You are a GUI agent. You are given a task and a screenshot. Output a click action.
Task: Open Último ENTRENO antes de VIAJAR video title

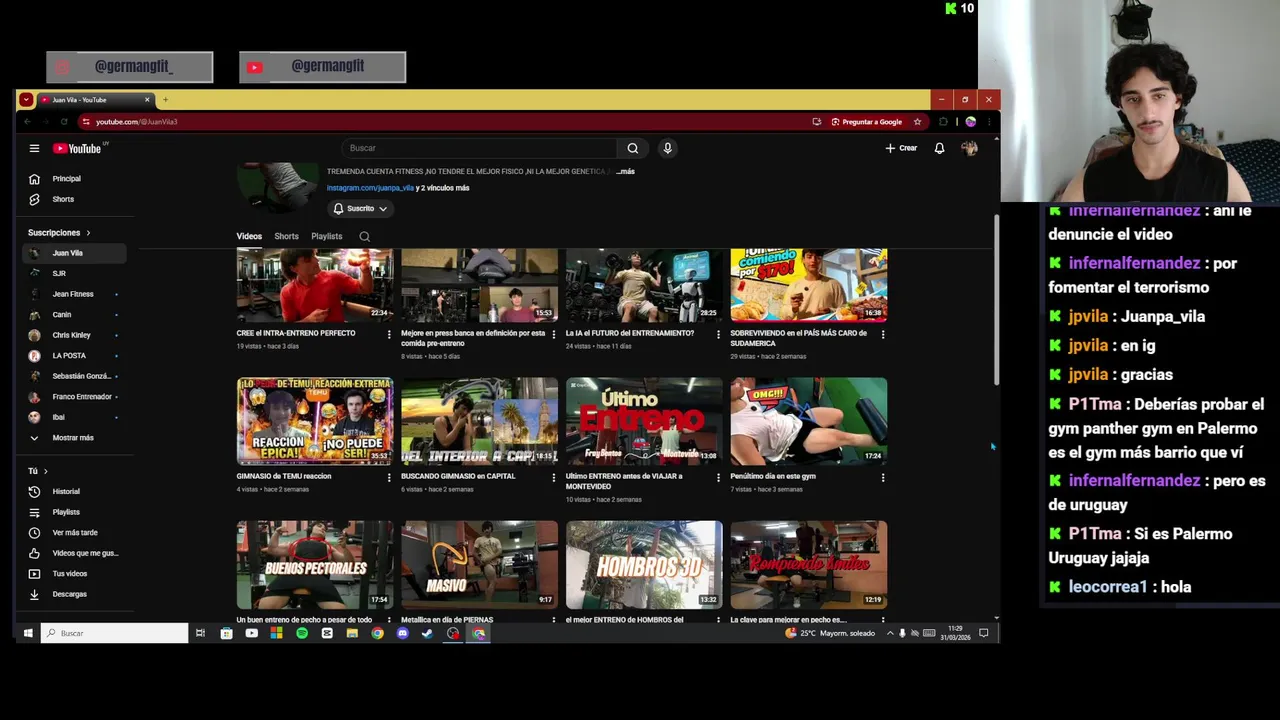pos(624,481)
